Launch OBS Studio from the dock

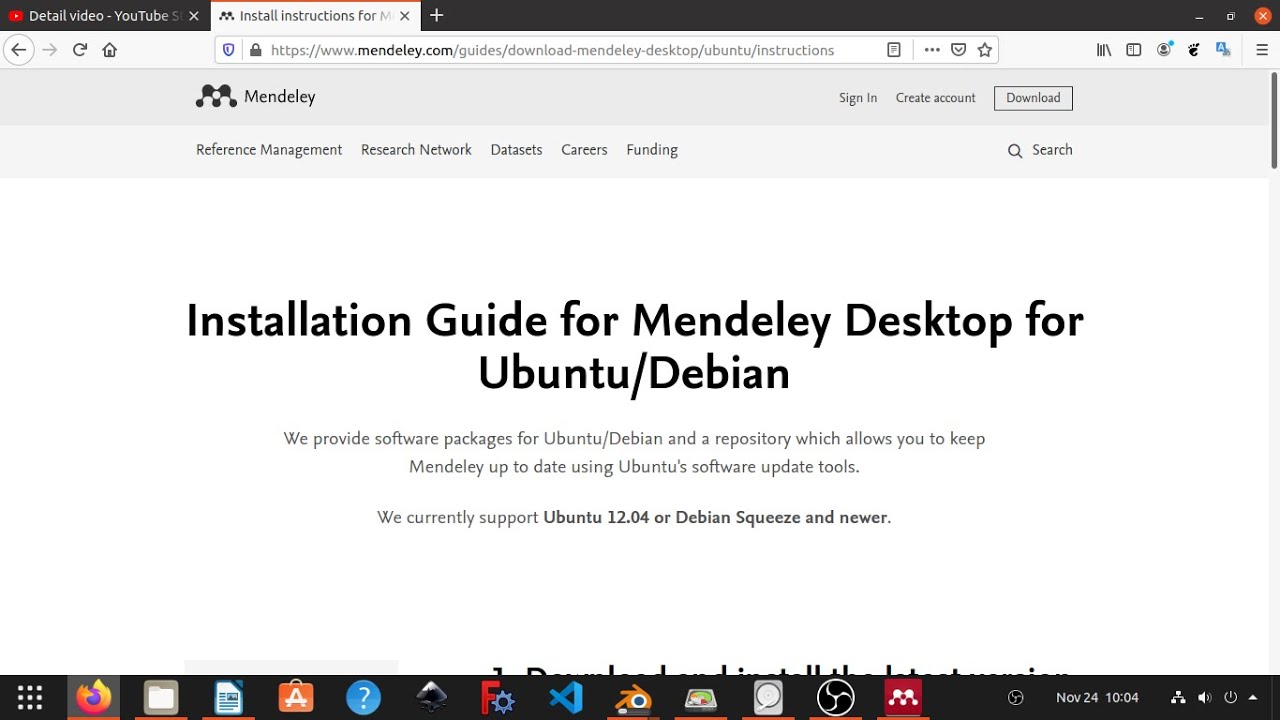pyautogui.click(x=835, y=698)
